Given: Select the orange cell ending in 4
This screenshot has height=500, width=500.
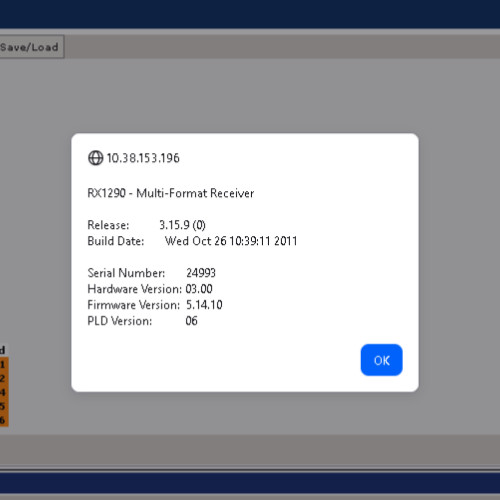Looking at the screenshot, I should point(4,392).
